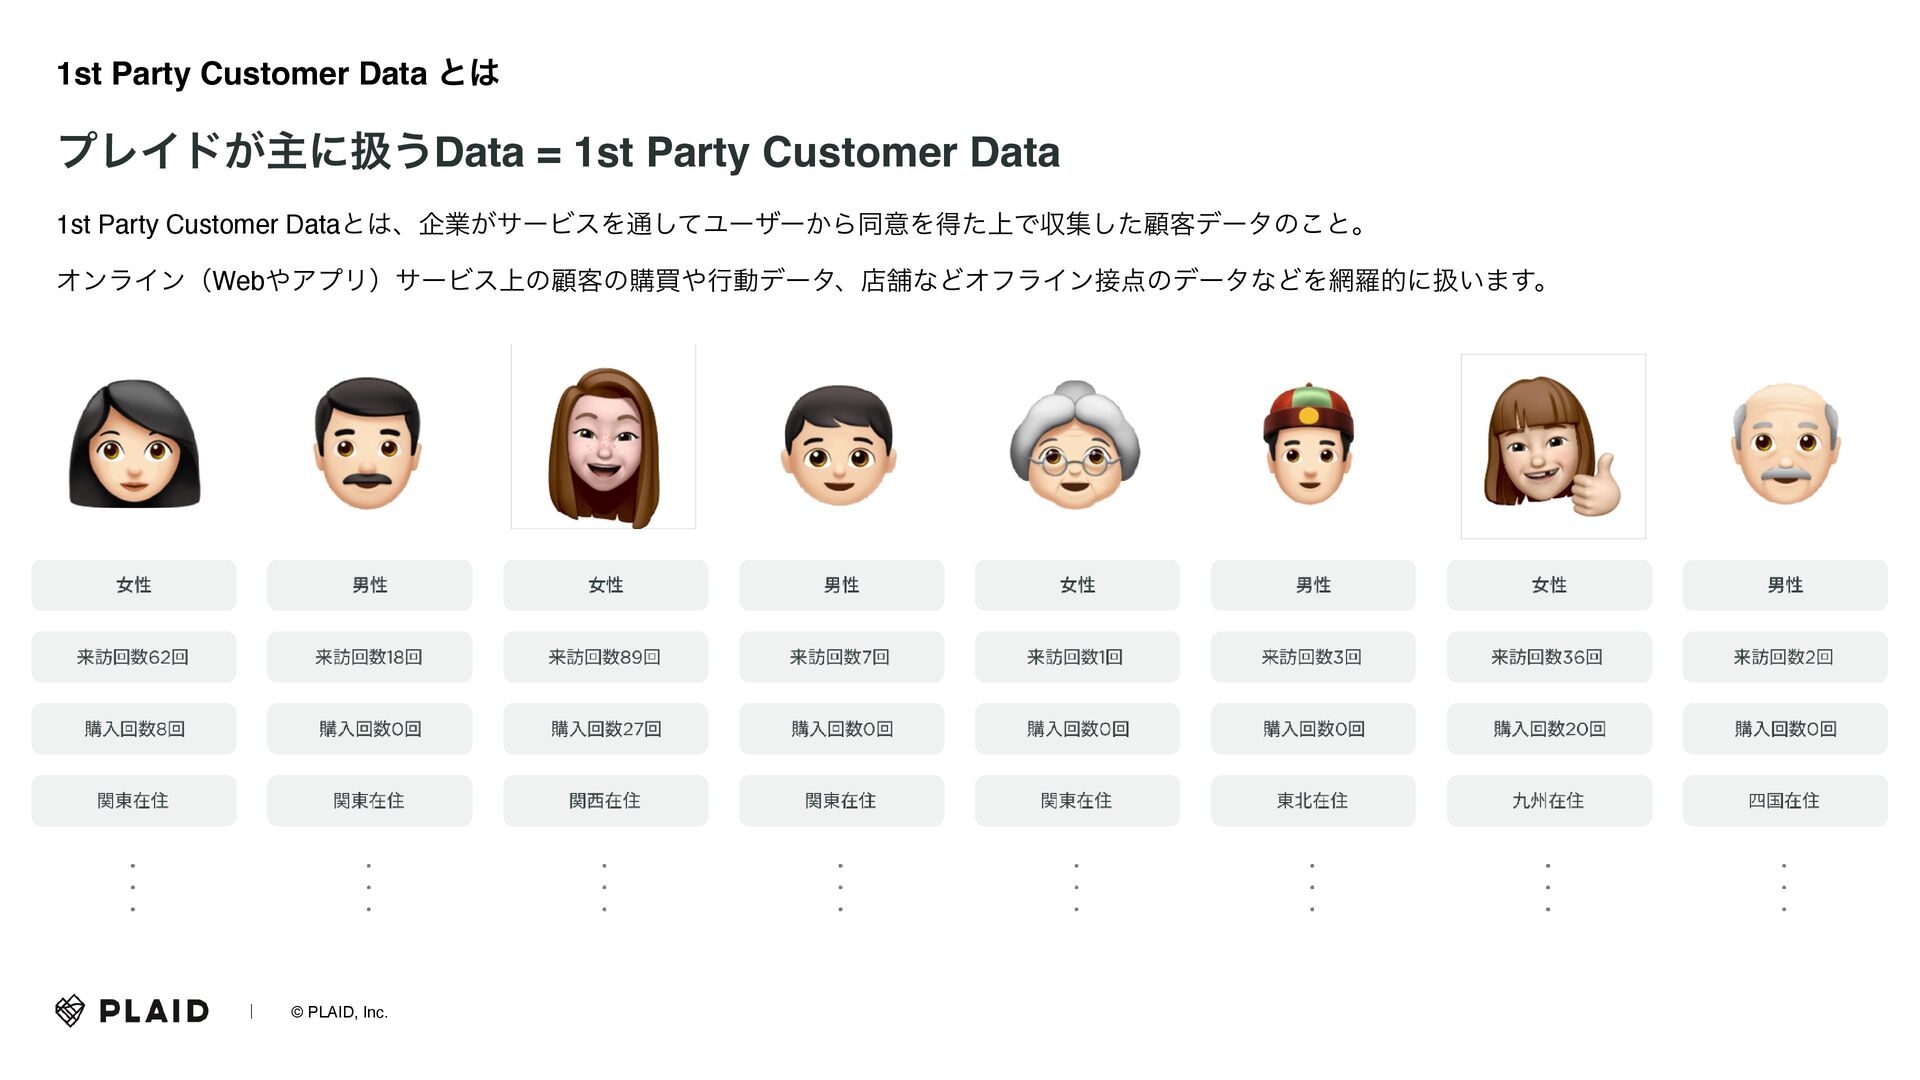Select the bald elderly man avatar

1785,444
